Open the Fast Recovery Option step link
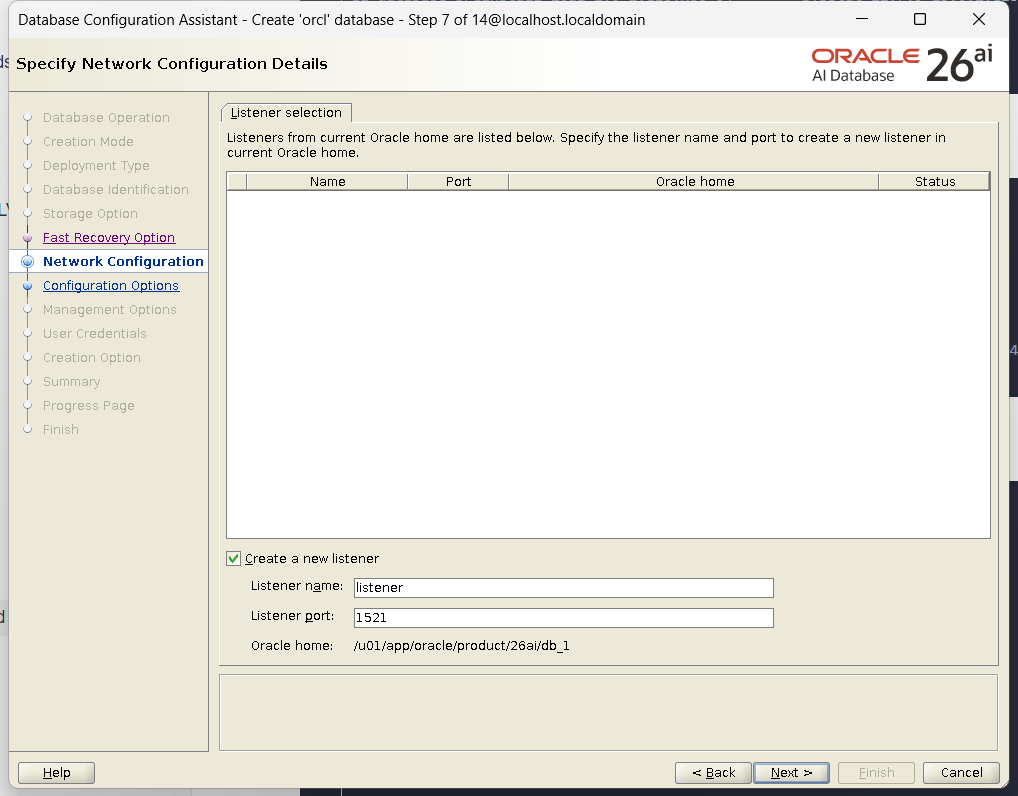This screenshot has height=796, width=1018. click(108, 238)
